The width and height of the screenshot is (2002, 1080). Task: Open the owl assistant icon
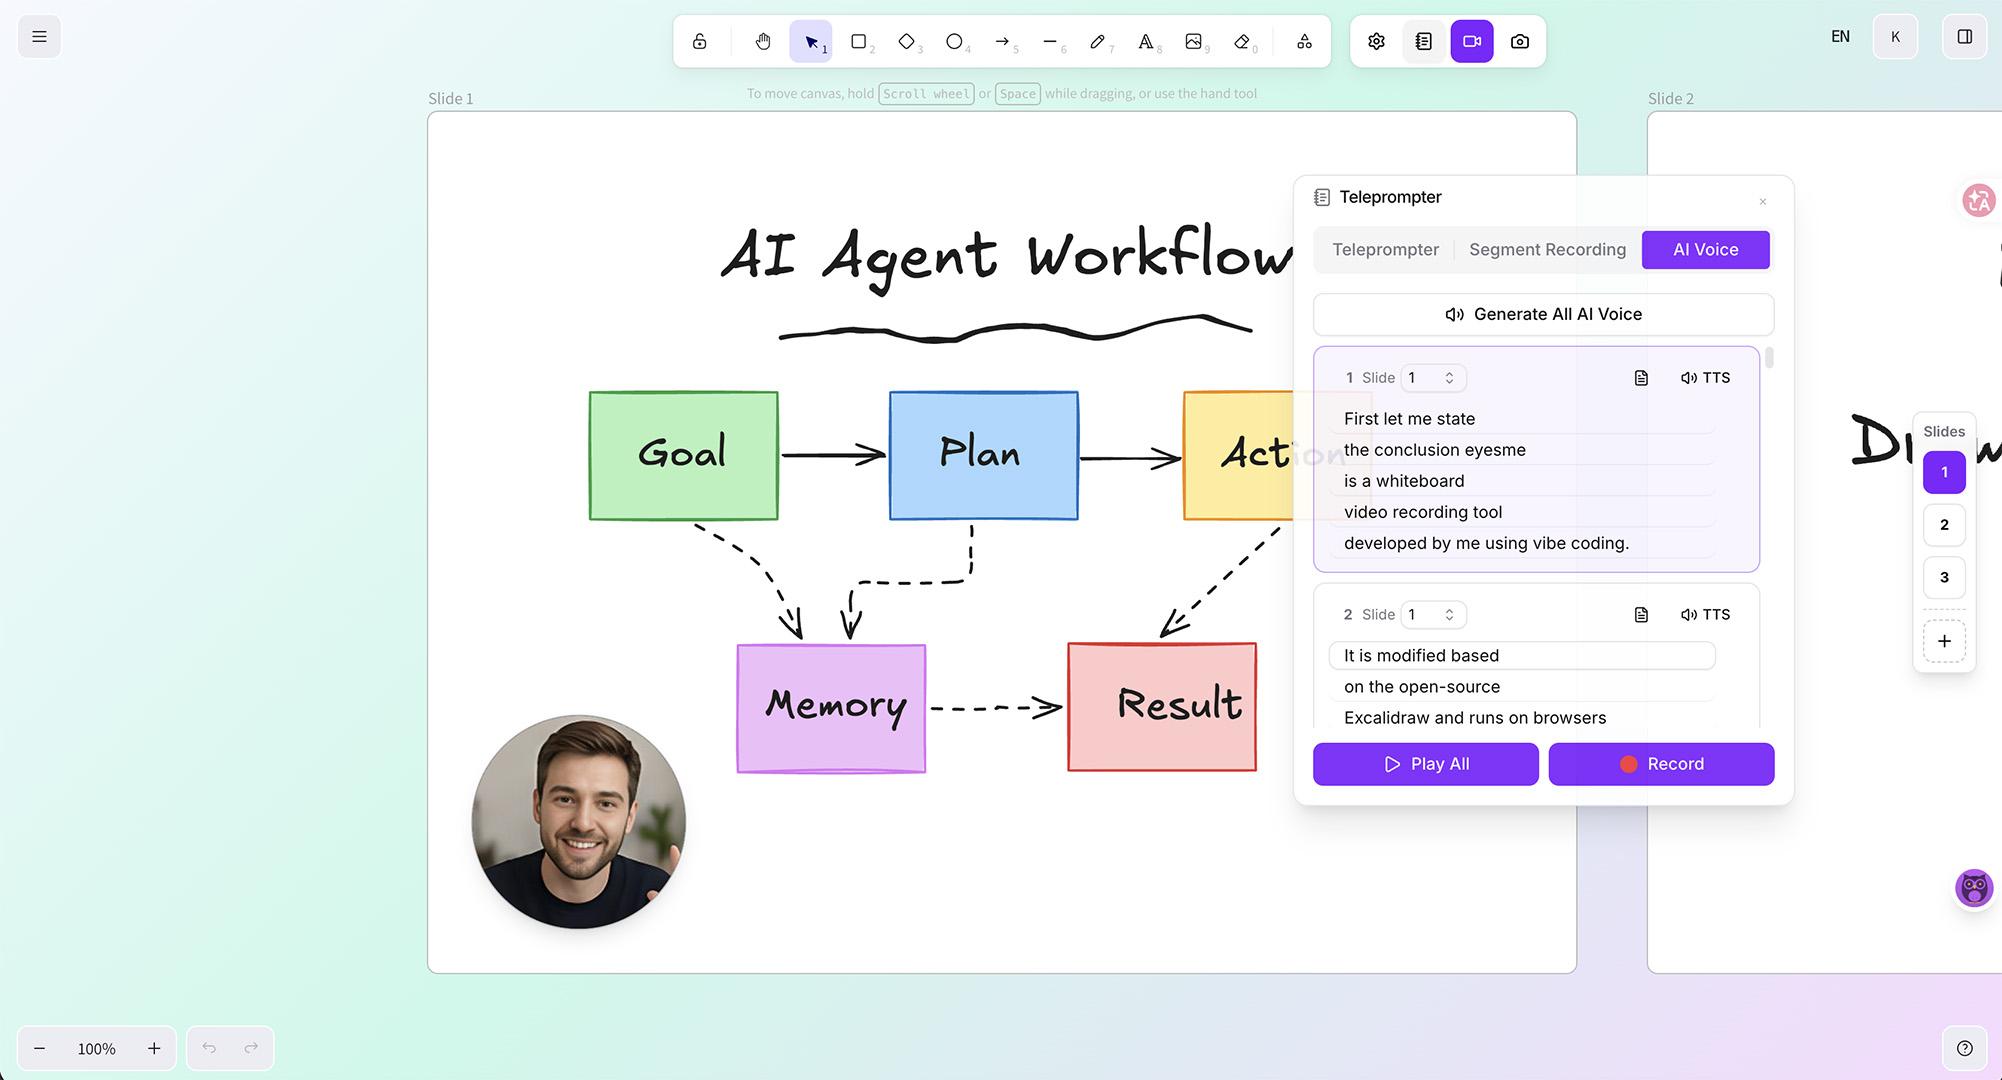[x=1974, y=888]
